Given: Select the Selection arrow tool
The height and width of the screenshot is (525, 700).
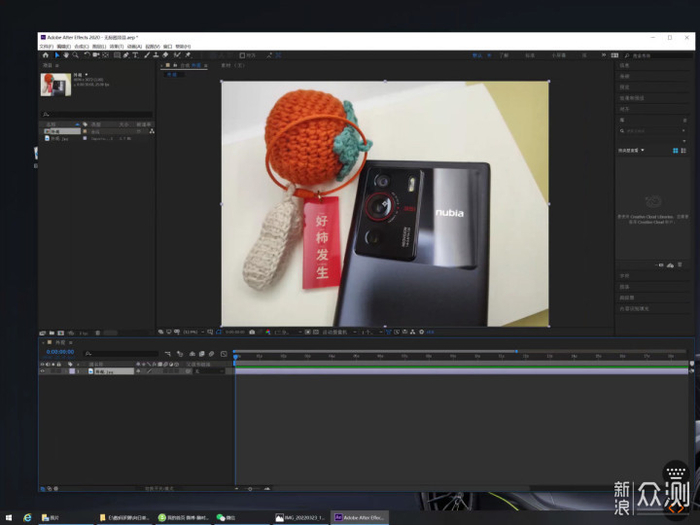Looking at the screenshot, I should click(x=56, y=55).
